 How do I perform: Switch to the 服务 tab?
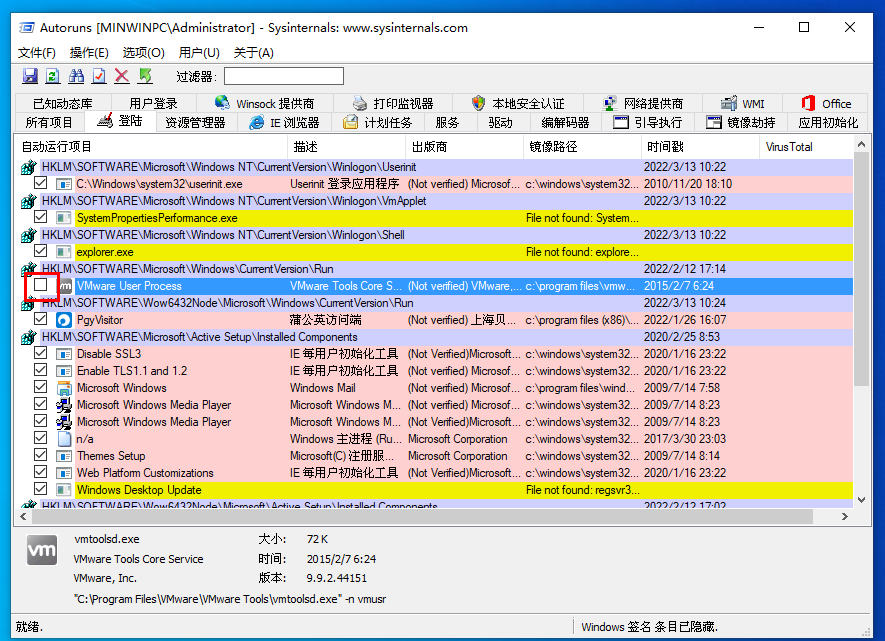tap(448, 122)
